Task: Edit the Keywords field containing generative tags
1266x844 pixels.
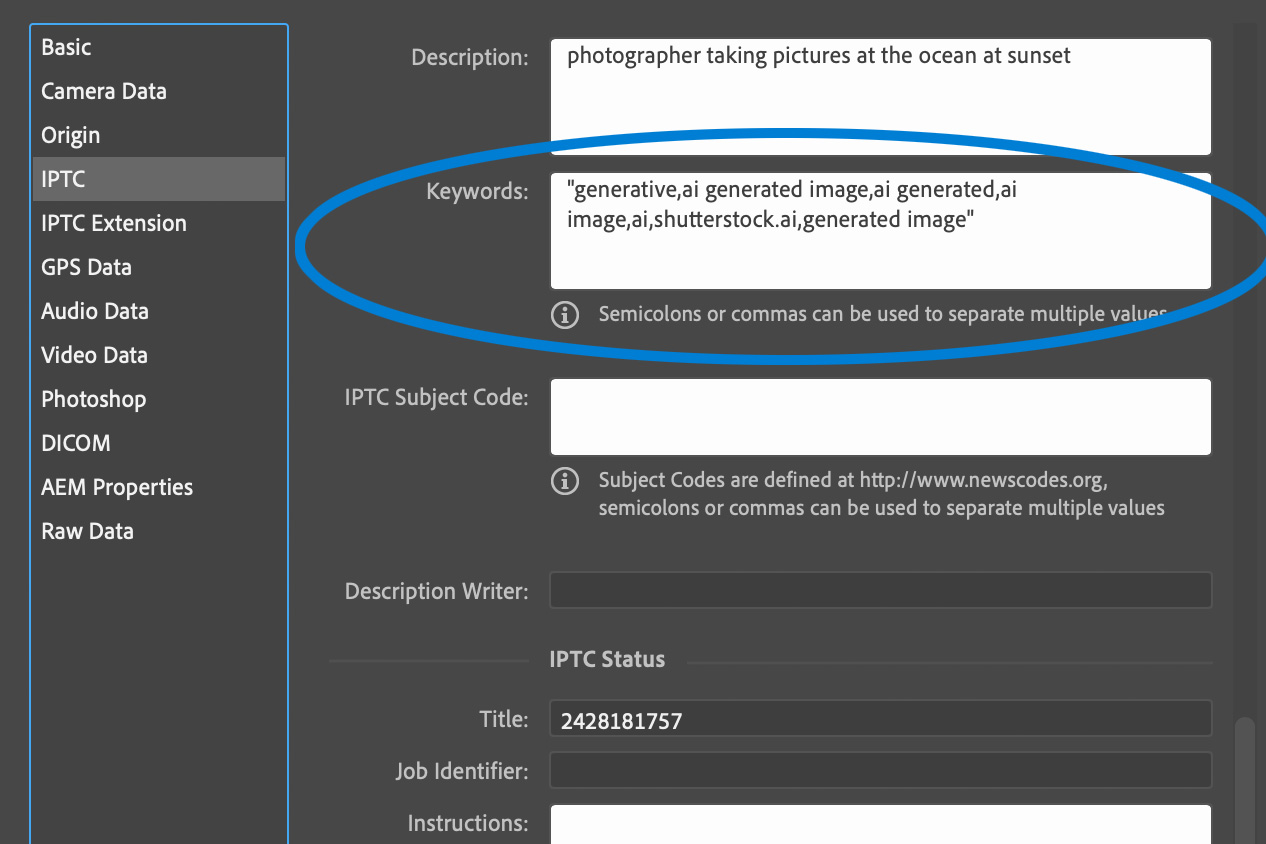Action: [880, 230]
